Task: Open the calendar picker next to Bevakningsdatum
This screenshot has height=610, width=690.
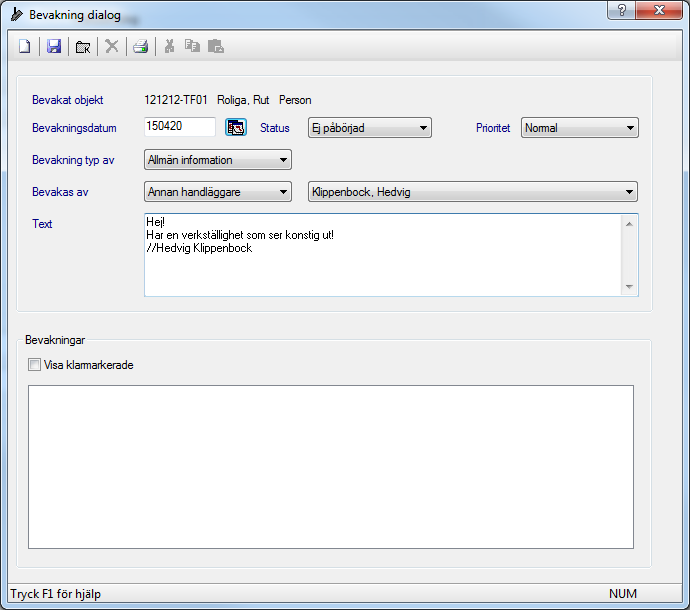Action: [x=236, y=128]
